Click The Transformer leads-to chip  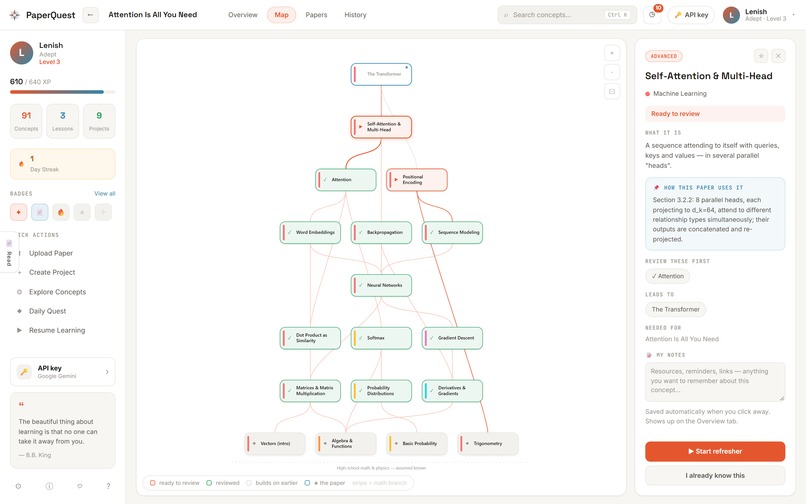click(x=675, y=310)
